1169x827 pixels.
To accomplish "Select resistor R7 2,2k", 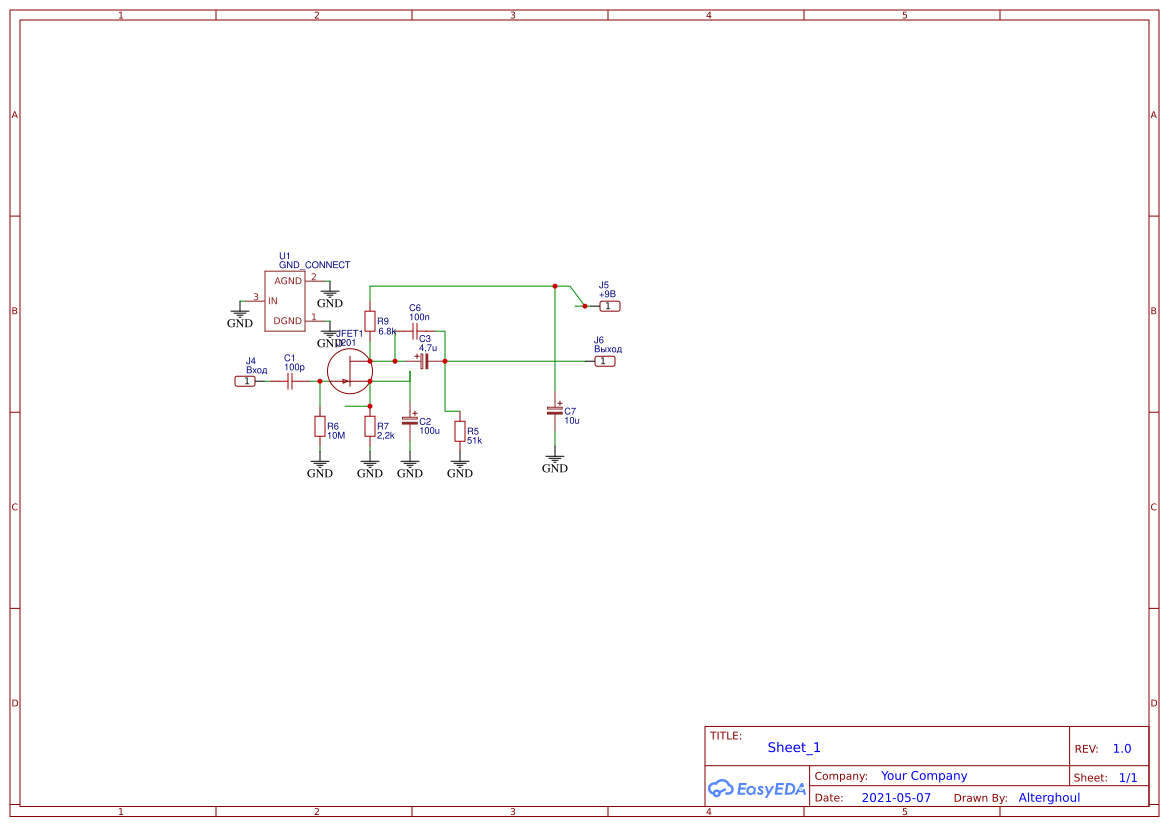I will 368,428.
